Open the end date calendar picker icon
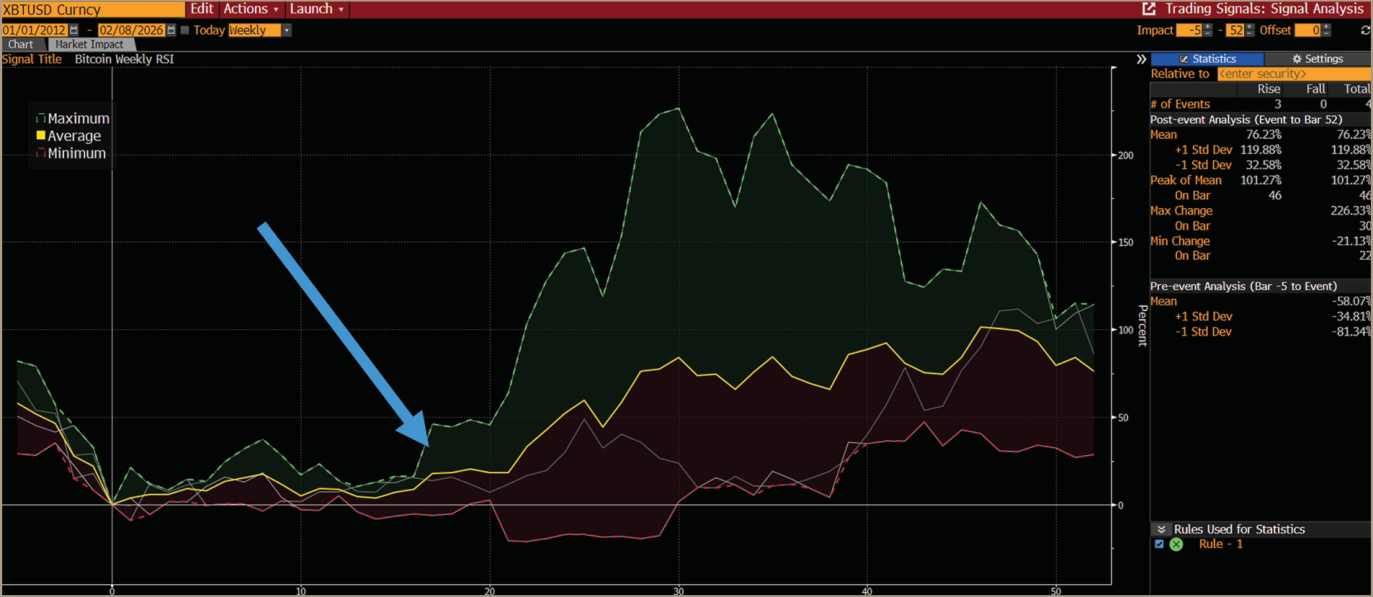The image size is (1373, 597). coord(171,30)
